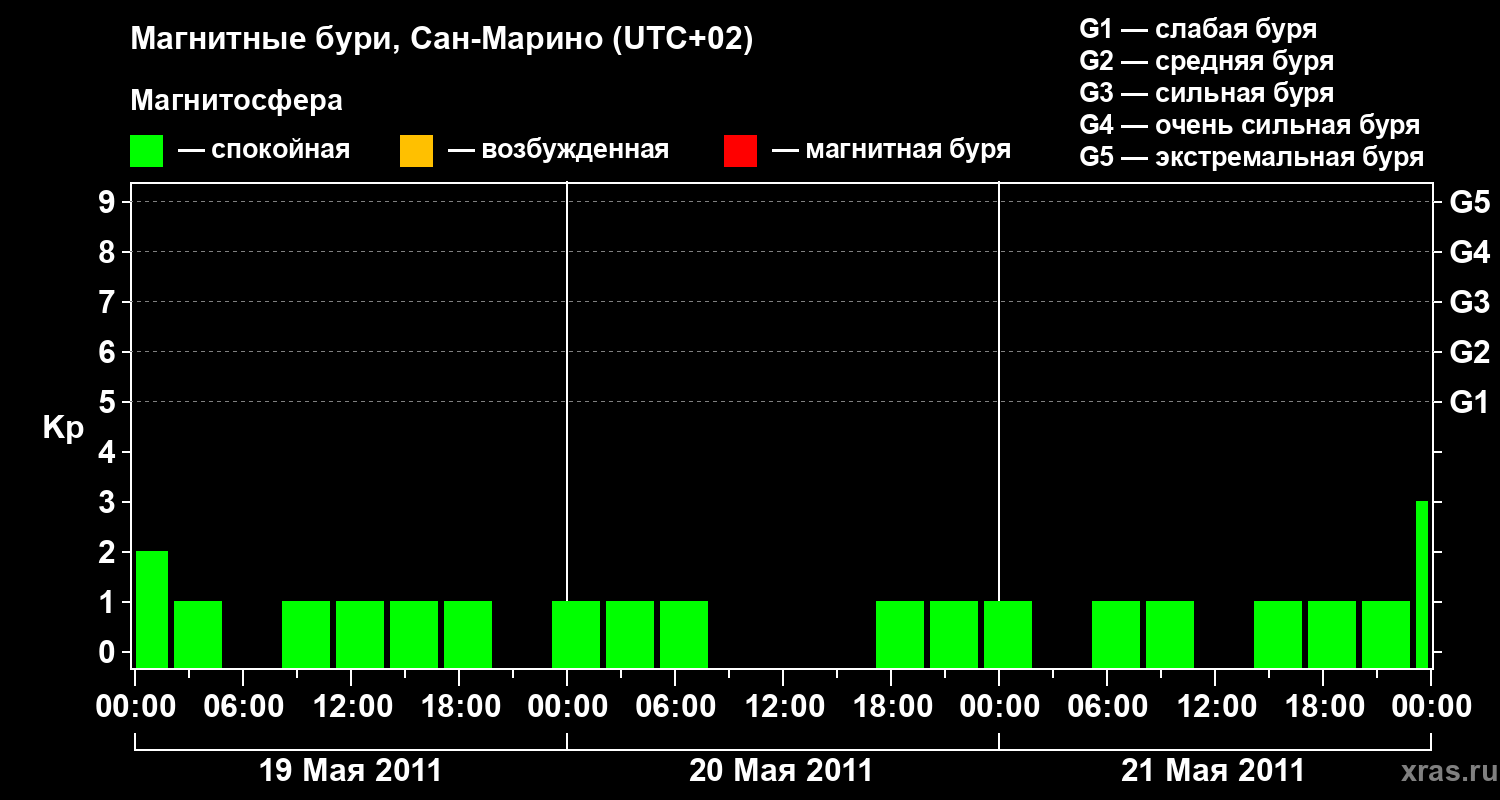Click the '20 Мая 2011' date label
1500x800 pixels.
pyautogui.click(x=781, y=771)
